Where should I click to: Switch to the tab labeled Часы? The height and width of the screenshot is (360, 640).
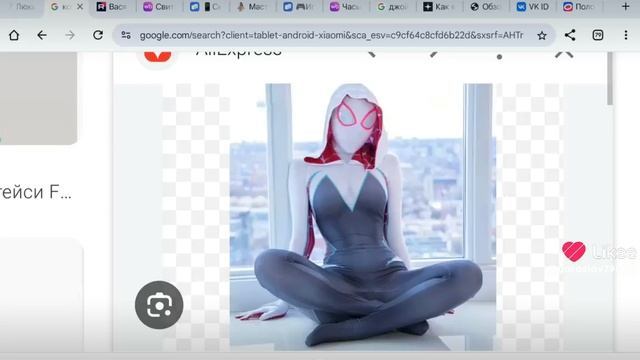click(345, 7)
